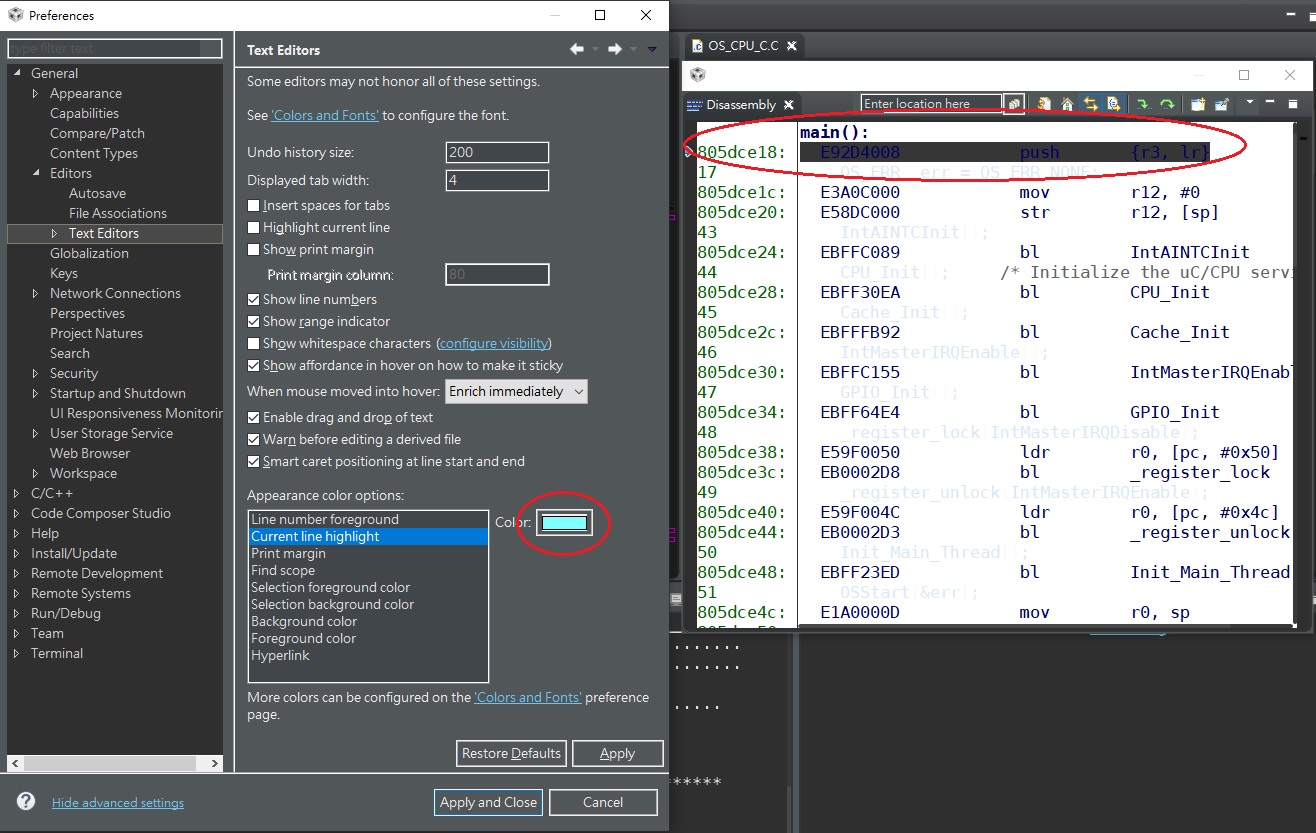
Task: Click the preferences filter text box
Action: point(115,48)
